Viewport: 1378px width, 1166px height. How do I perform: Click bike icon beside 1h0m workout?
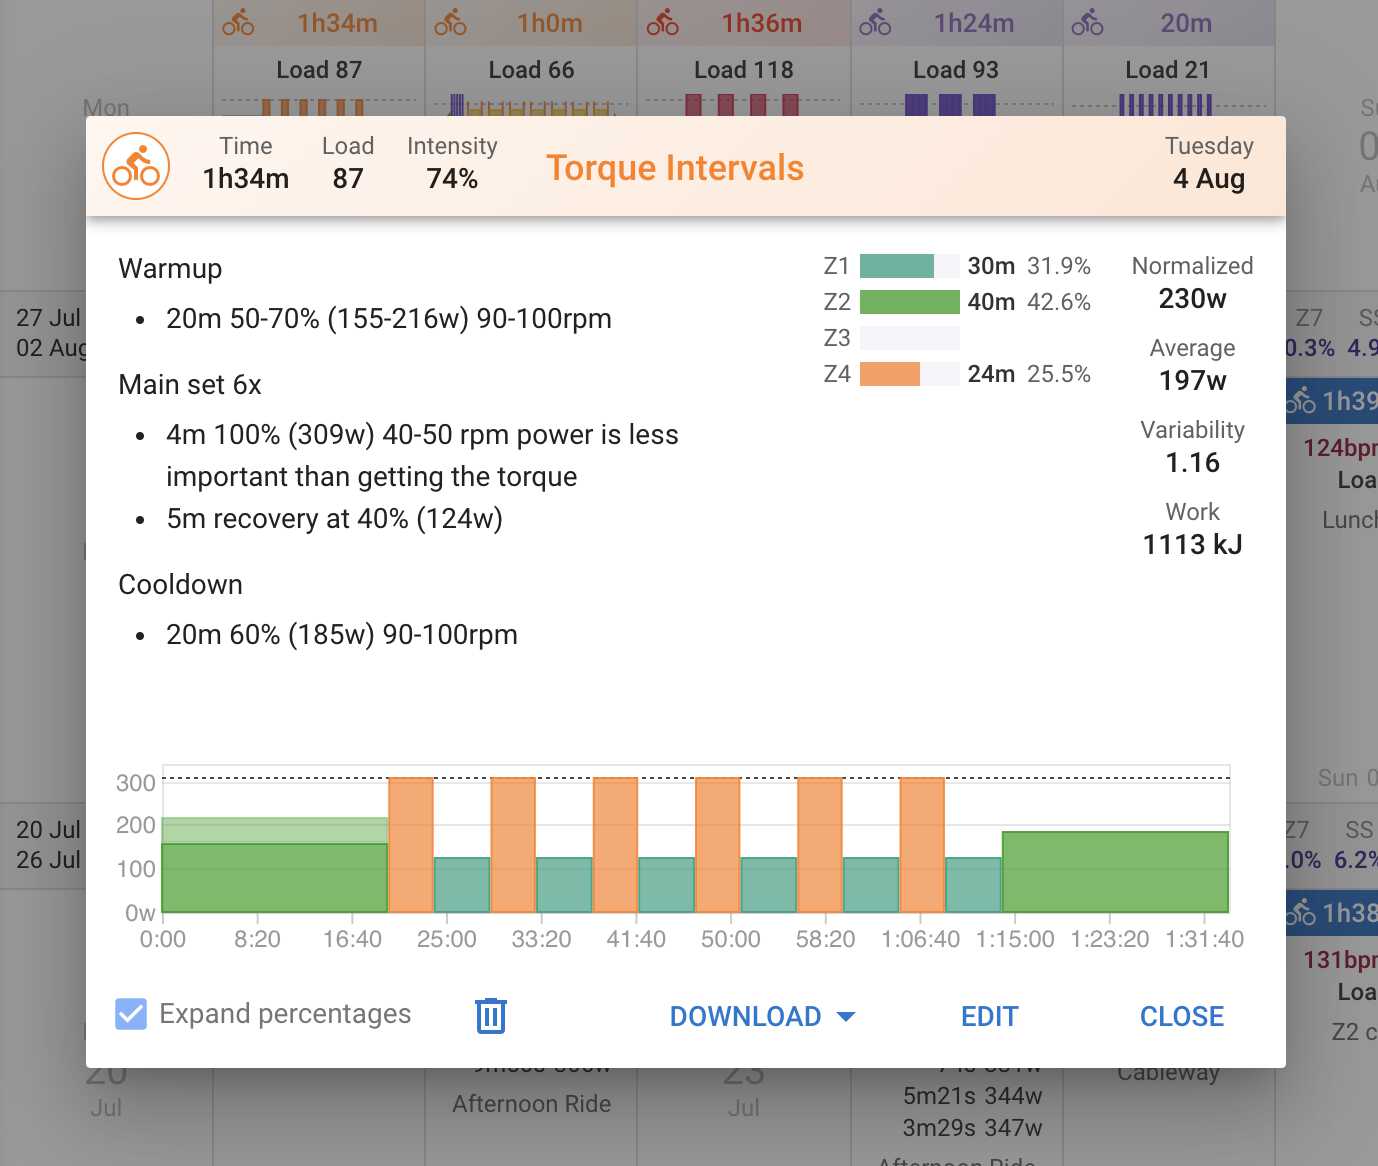[450, 22]
